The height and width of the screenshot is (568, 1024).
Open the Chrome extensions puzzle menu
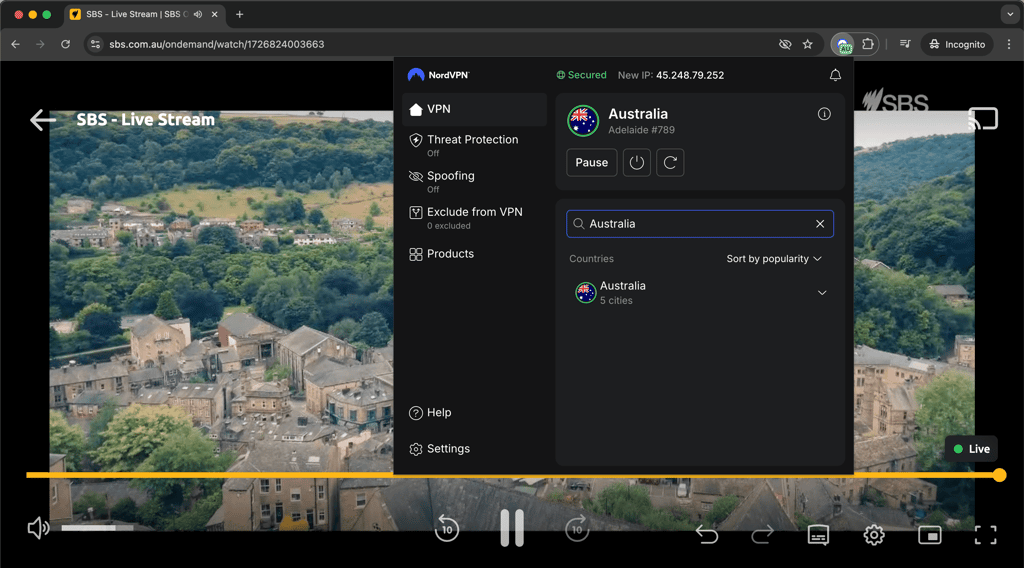pyautogui.click(x=867, y=44)
